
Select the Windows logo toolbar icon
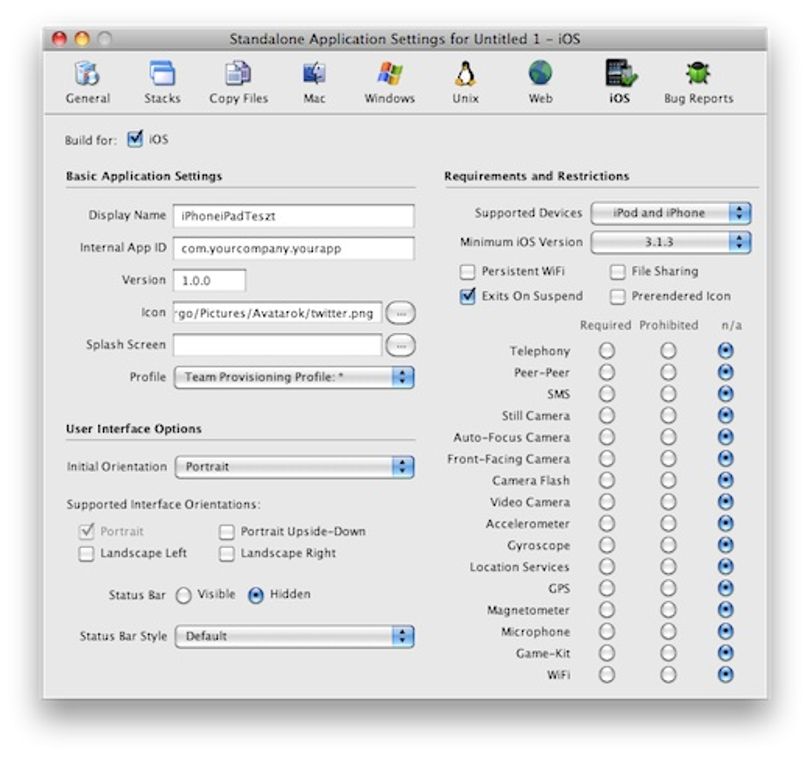[x=390, y=73]
